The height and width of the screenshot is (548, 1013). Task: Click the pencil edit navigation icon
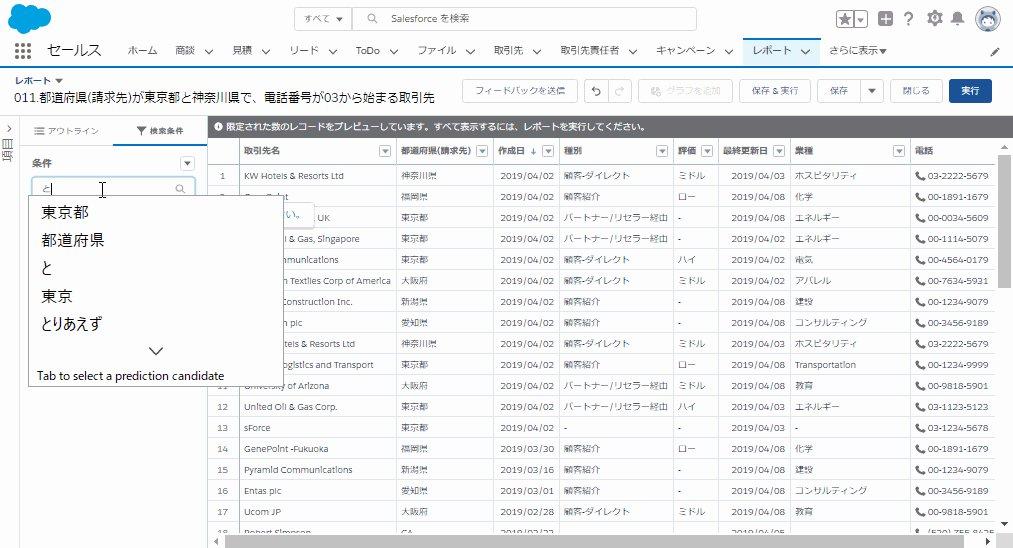(x=995, y=52)
